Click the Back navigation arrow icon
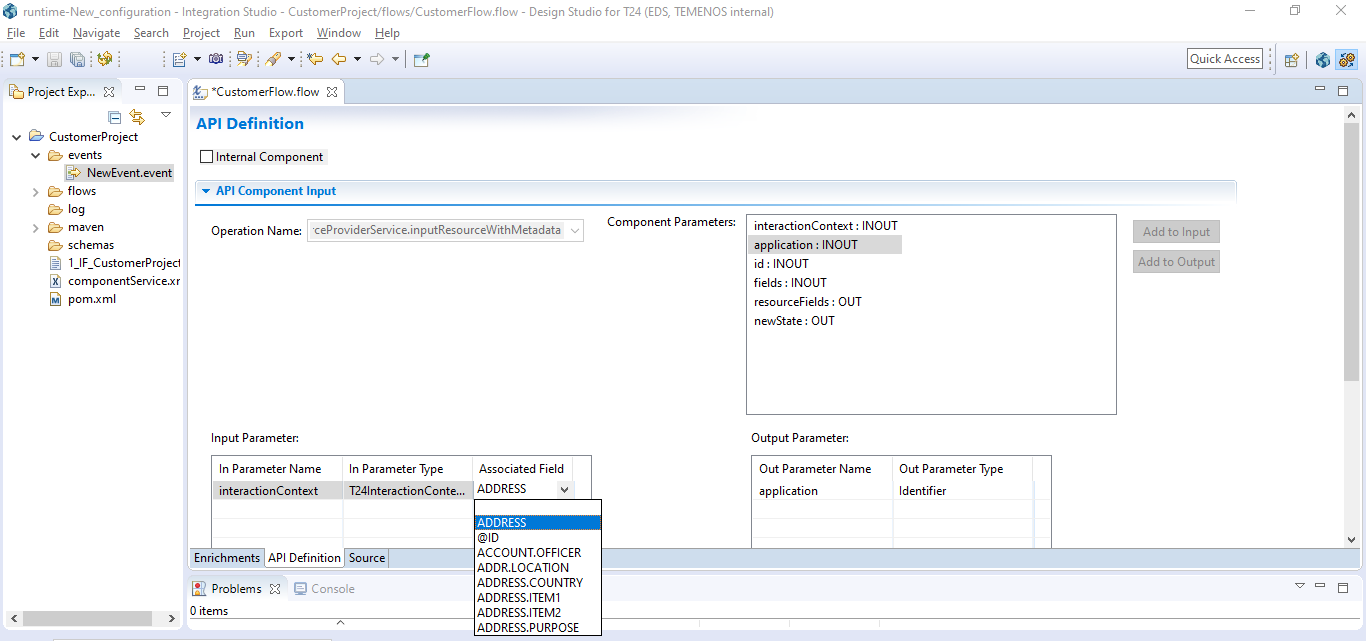1366x641 pixels. coord(339,60)
